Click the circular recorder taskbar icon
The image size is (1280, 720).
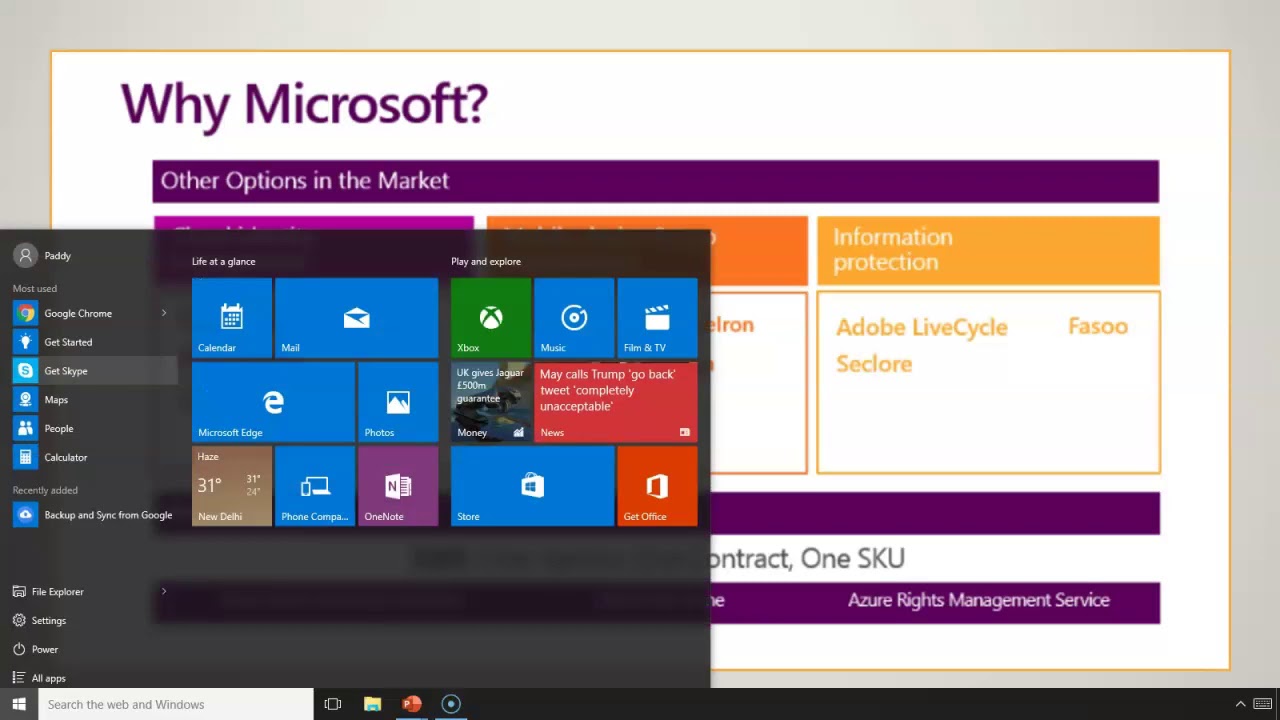click(450, 704)
